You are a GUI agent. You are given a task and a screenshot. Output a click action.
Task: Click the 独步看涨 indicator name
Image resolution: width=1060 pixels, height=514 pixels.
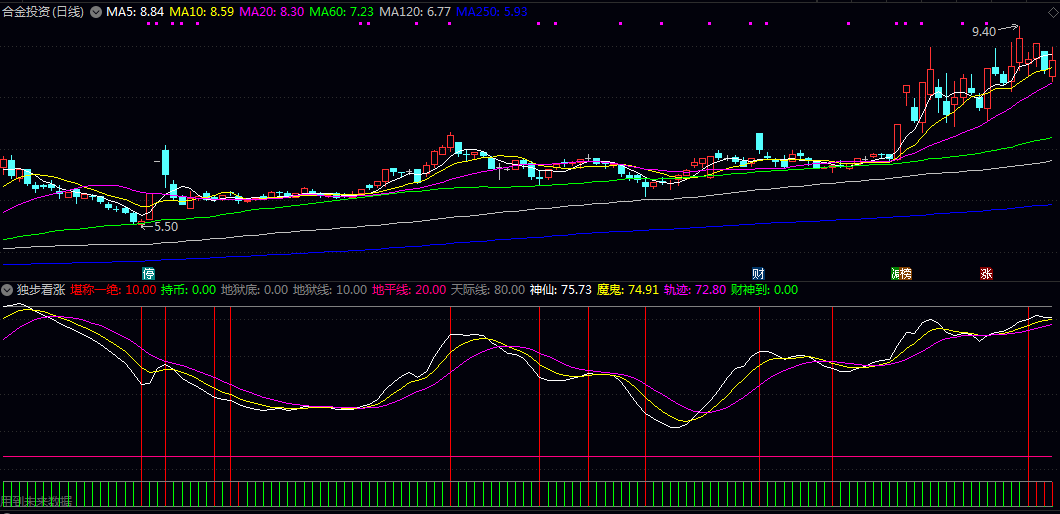coord(40,290)
